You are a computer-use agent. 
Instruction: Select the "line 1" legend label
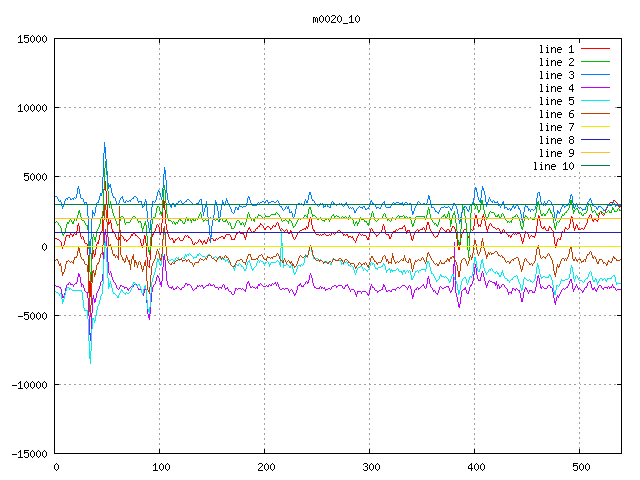click(x=557, y=49)
